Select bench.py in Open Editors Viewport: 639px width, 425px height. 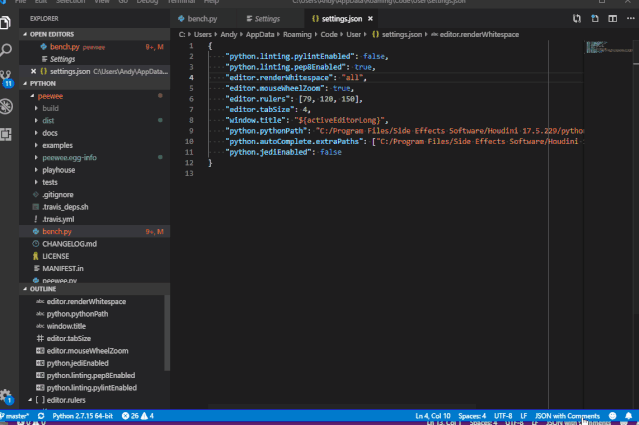click(95, 47)
